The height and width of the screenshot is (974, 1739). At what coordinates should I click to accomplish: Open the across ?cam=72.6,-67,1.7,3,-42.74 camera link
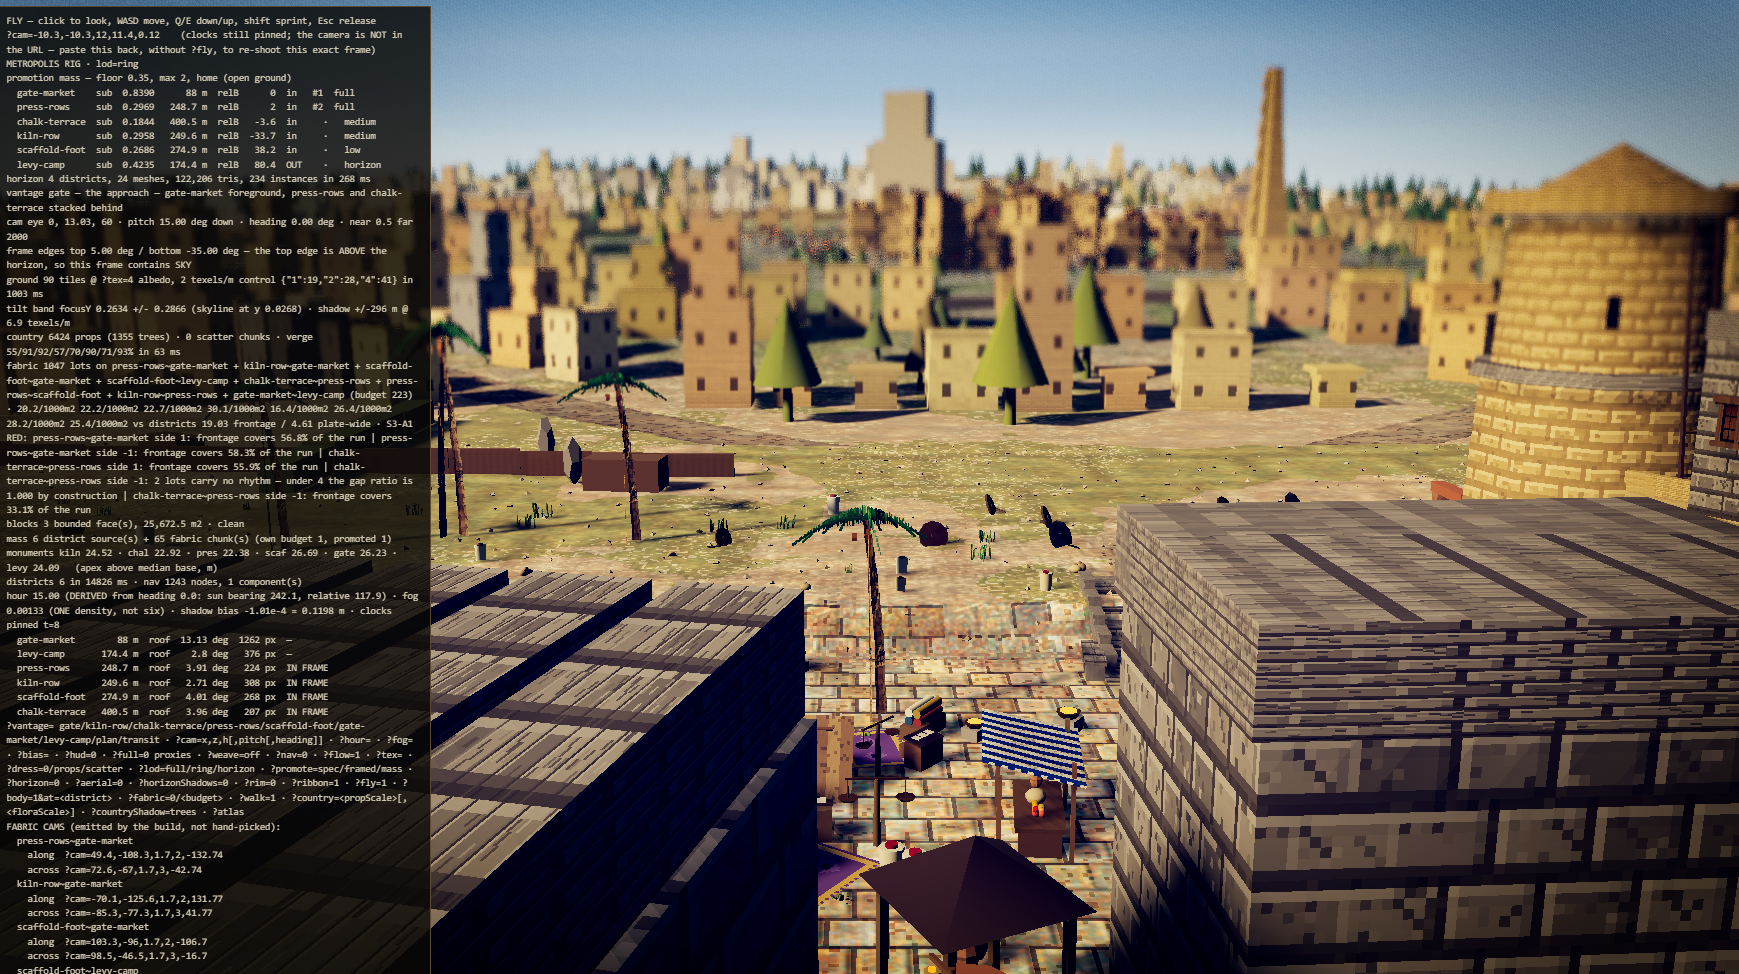tap(114, 870)
